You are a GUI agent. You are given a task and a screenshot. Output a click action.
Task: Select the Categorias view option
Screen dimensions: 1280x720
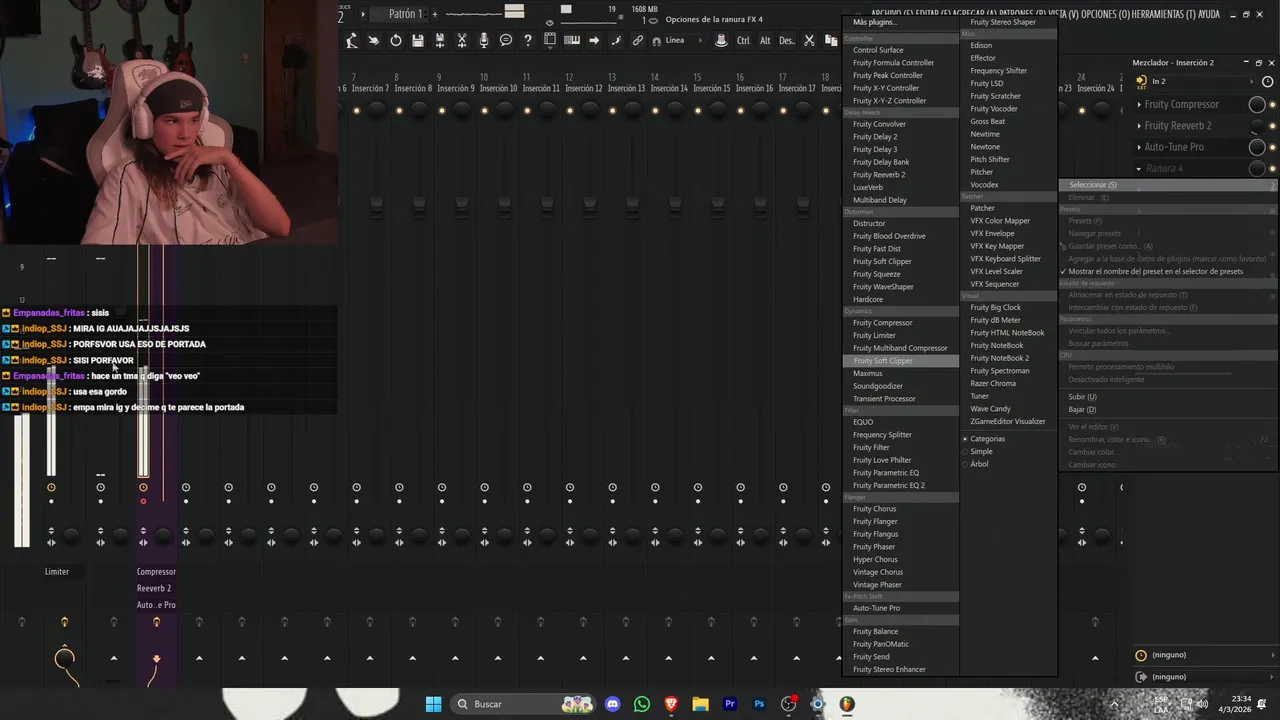tap(987, 439)
